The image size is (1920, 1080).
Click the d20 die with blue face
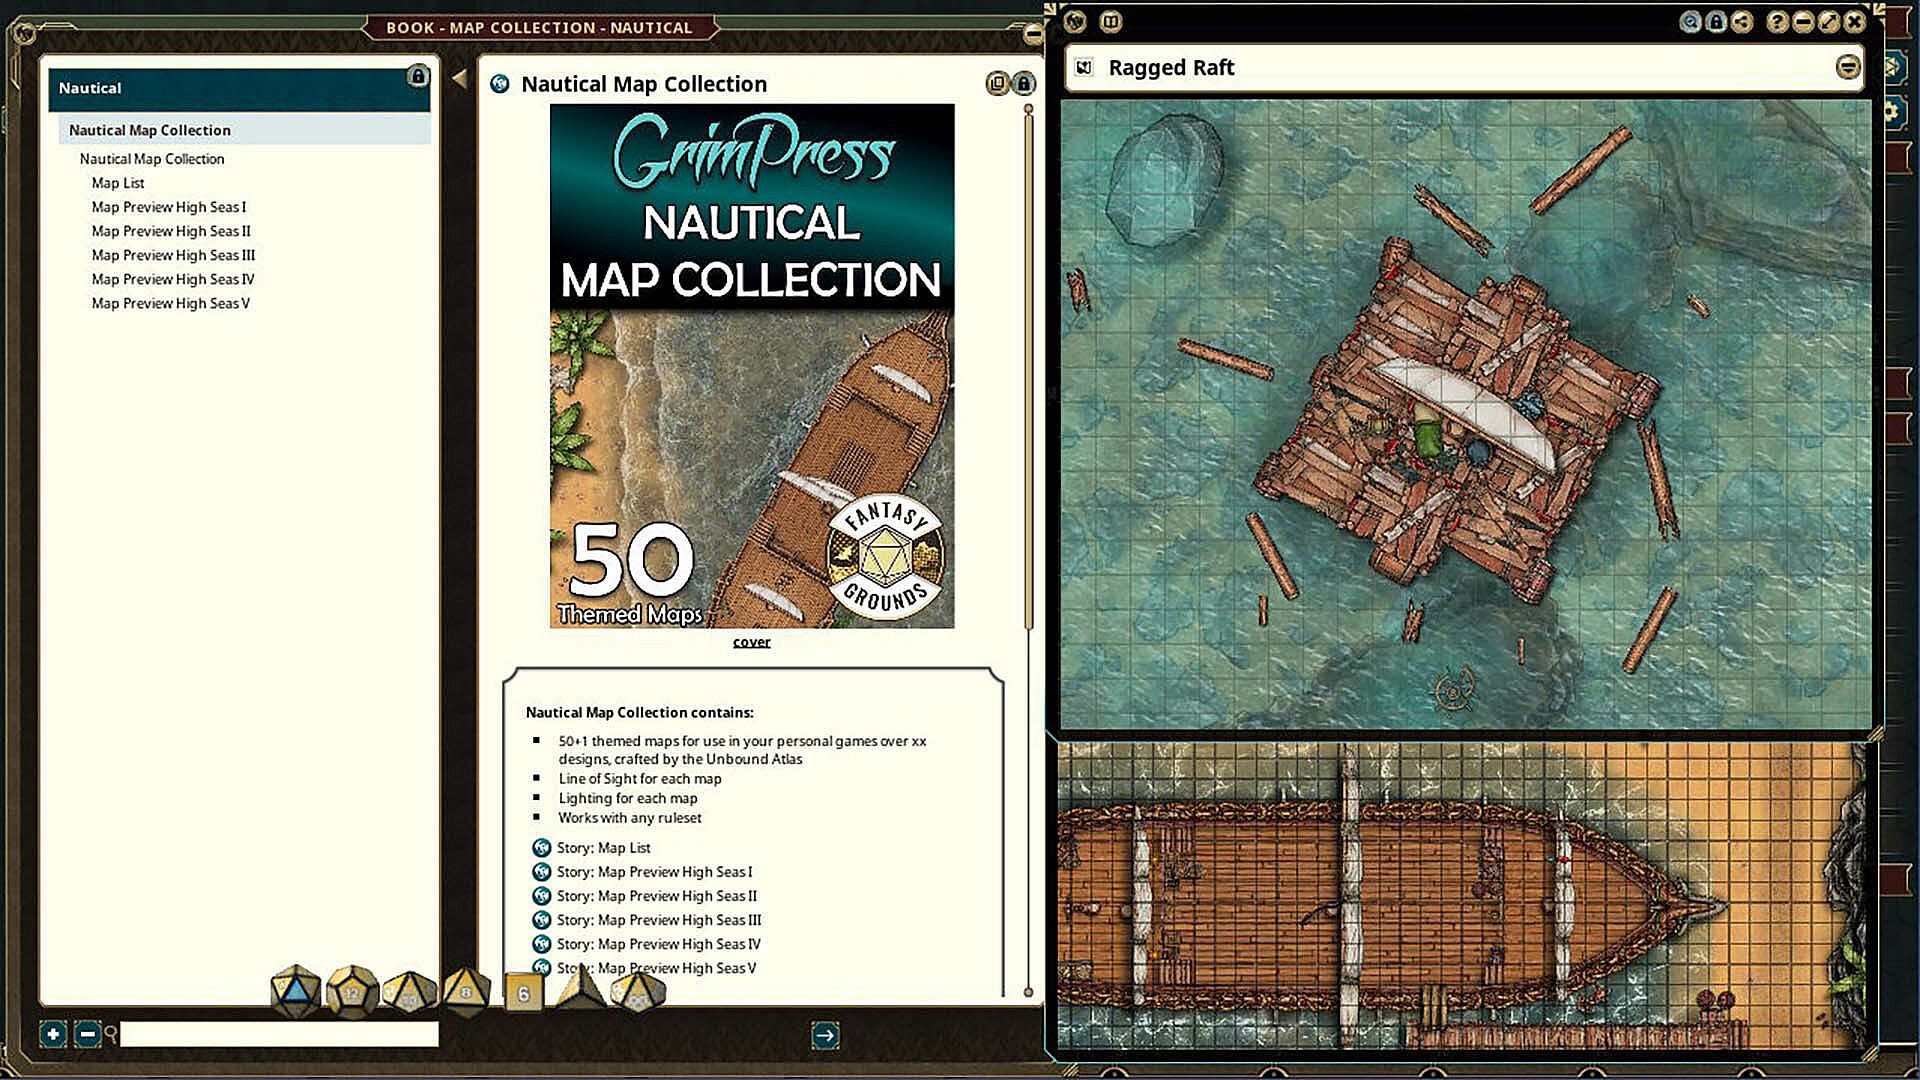click(295, 991)
